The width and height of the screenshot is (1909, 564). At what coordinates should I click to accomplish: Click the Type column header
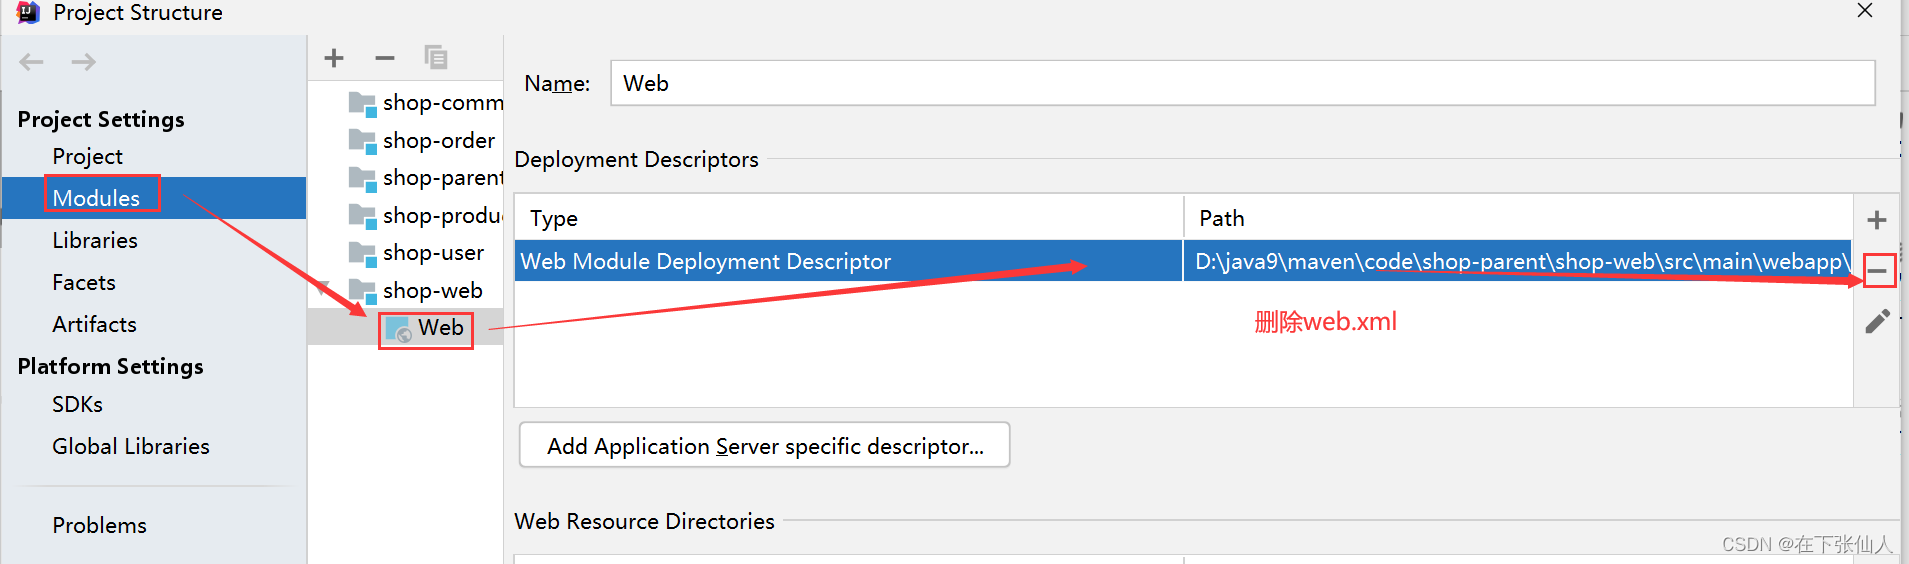coord(848,218)
